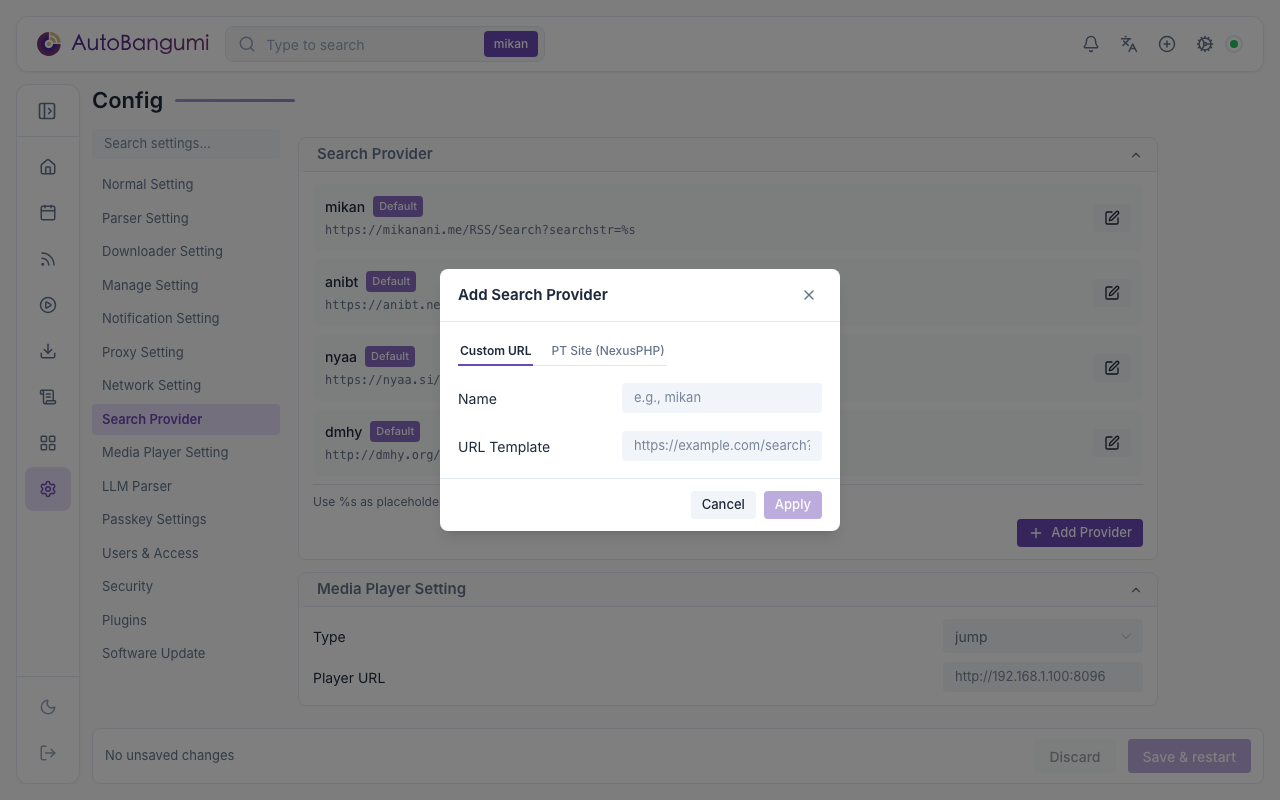
Task: Click the green status indicator dot
Action: pyautogui.click(x=1234, y=44)
